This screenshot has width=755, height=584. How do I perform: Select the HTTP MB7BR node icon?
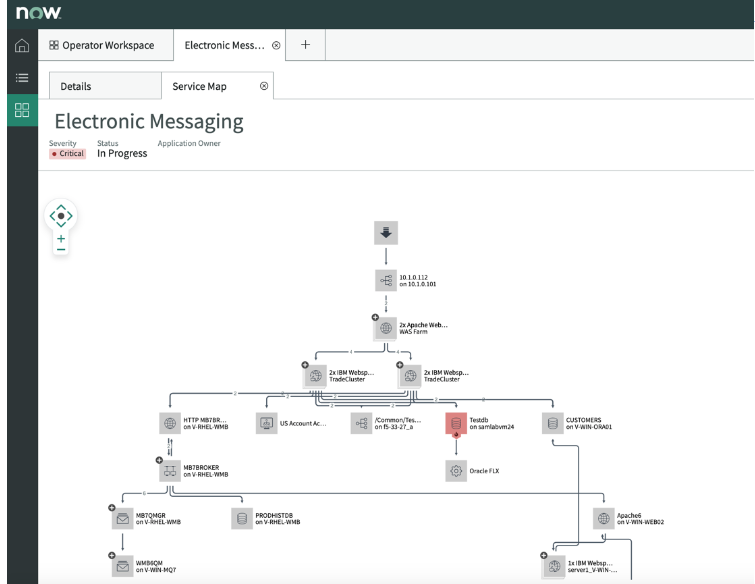click(170, 424)
